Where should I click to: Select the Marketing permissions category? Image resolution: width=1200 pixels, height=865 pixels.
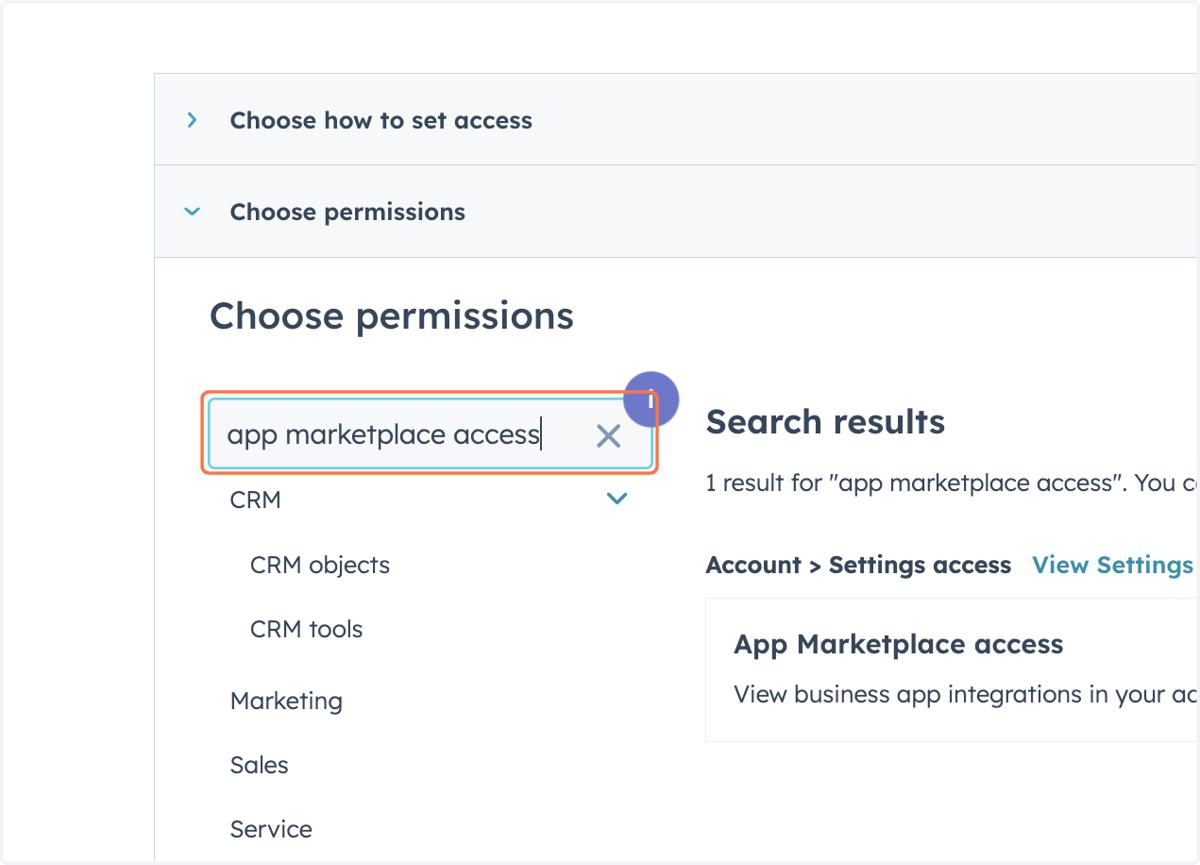coord(286,701)
